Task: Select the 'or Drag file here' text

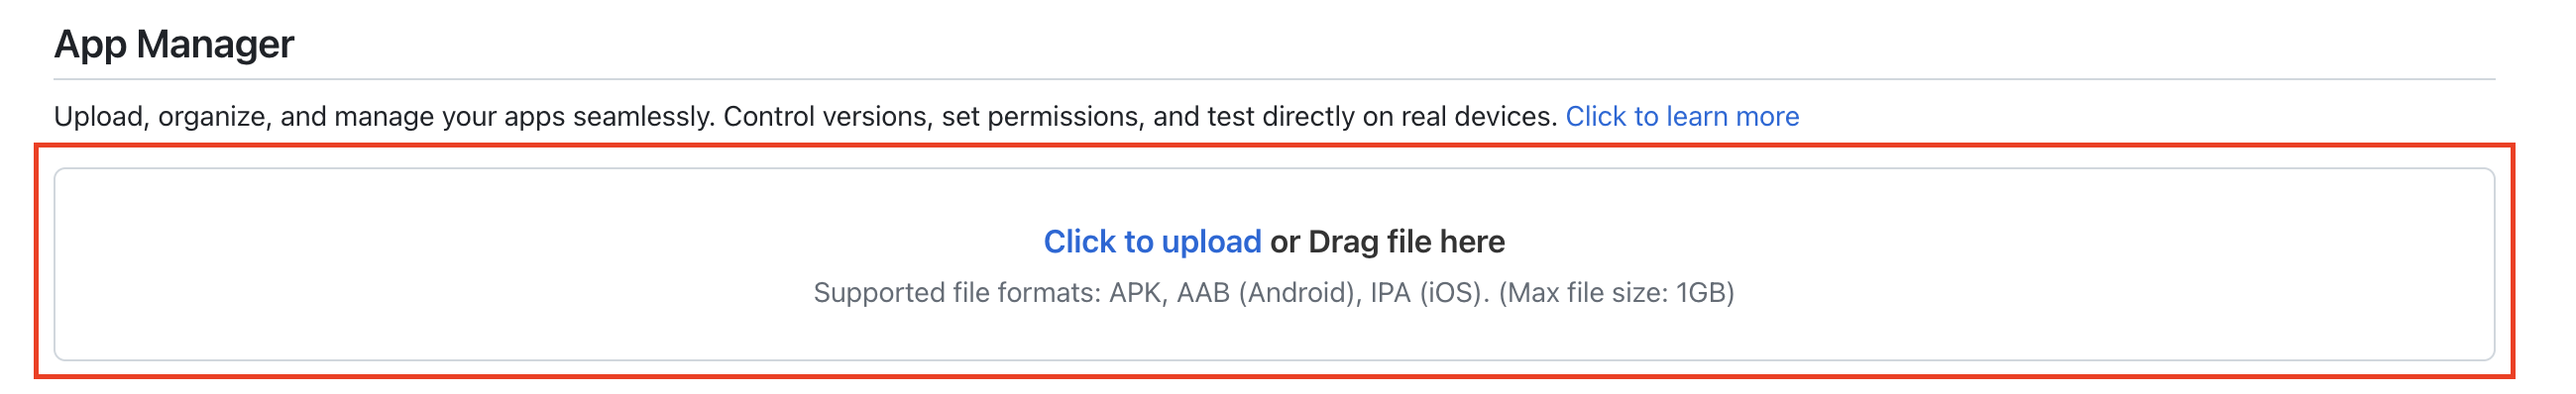Action: click(1387, 242)
